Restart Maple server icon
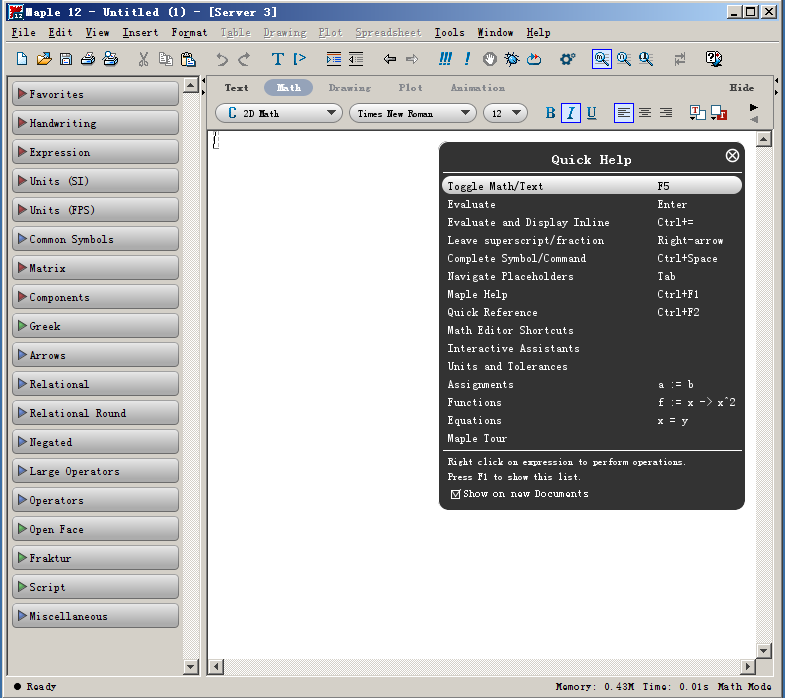This screenshot has width=785, height=698. (534, 59)
